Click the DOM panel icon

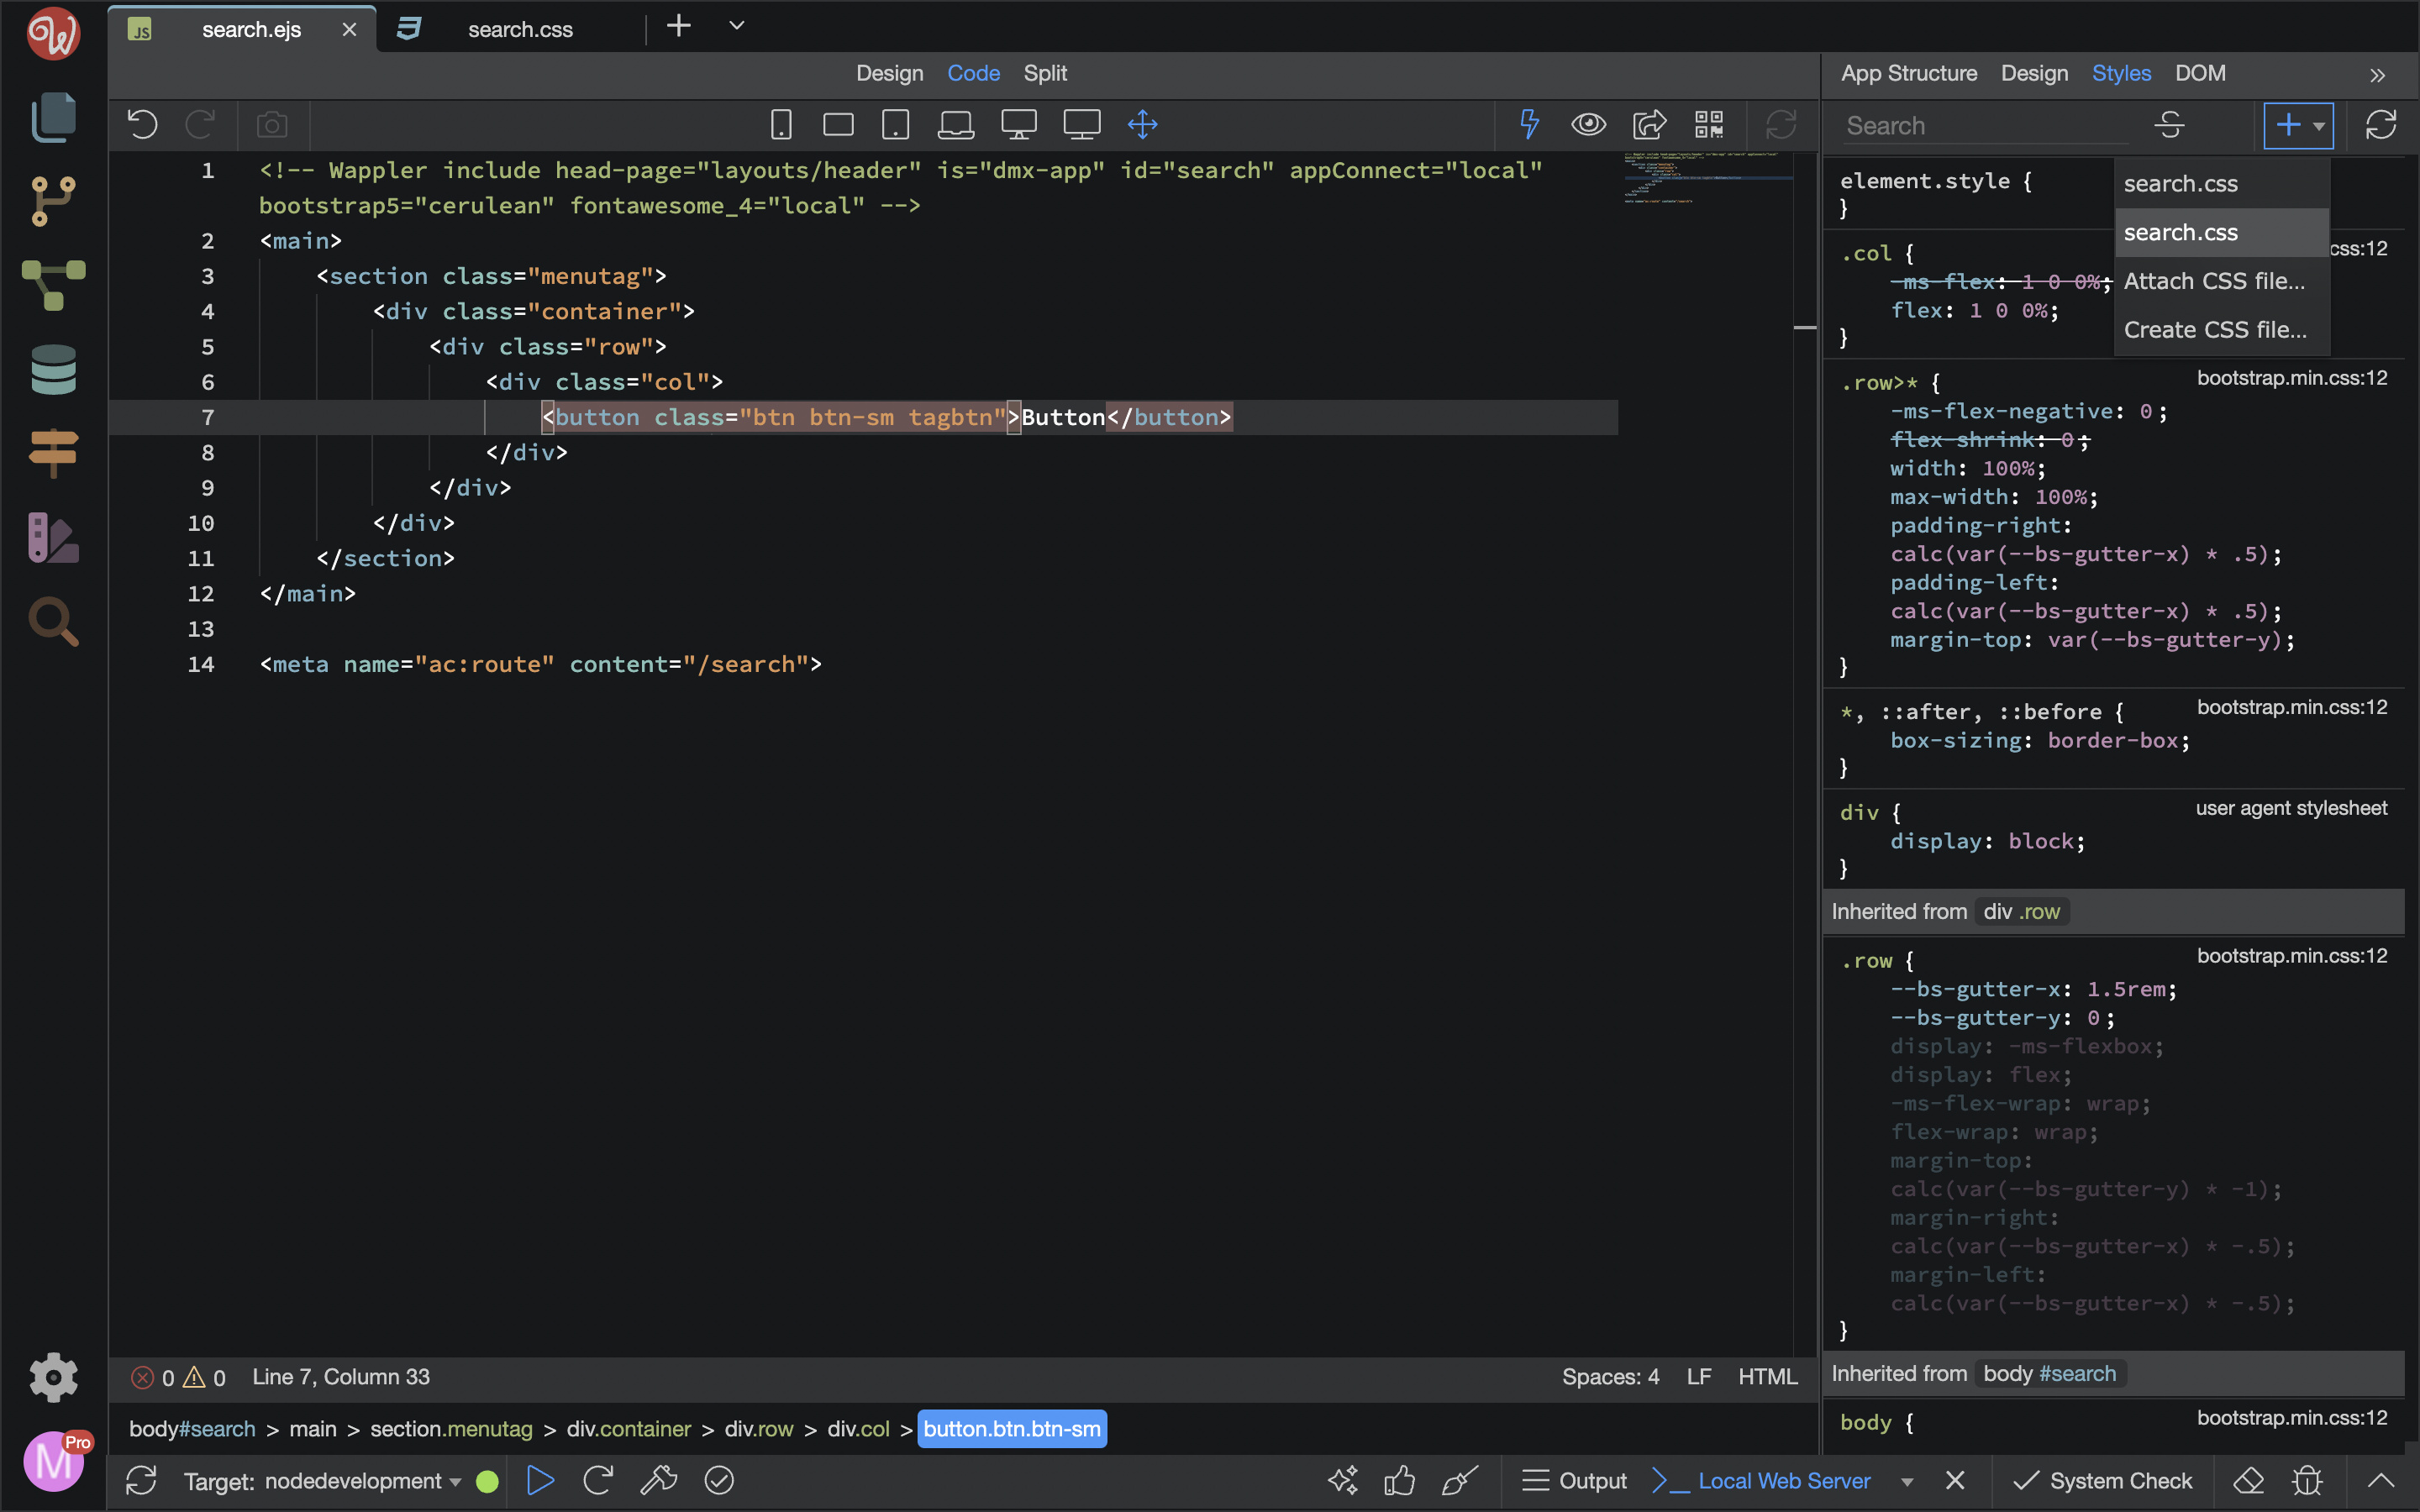click(x=2199, y=73)
